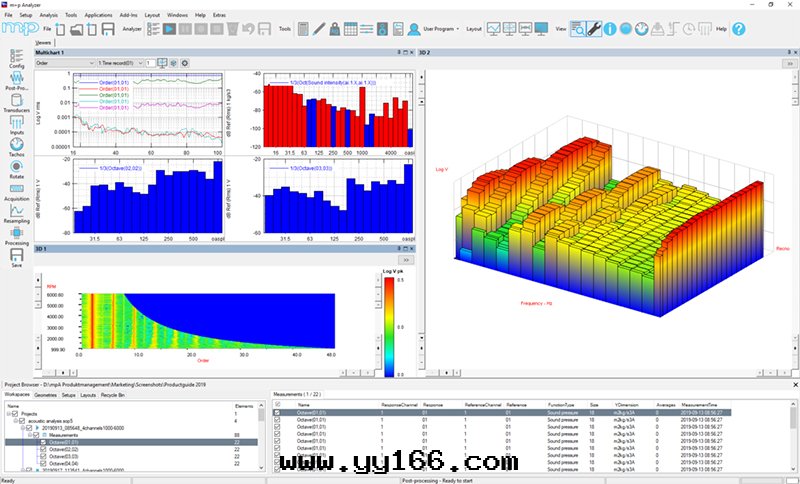
Task: Open the Analysis menu
Action: [48, 16]
